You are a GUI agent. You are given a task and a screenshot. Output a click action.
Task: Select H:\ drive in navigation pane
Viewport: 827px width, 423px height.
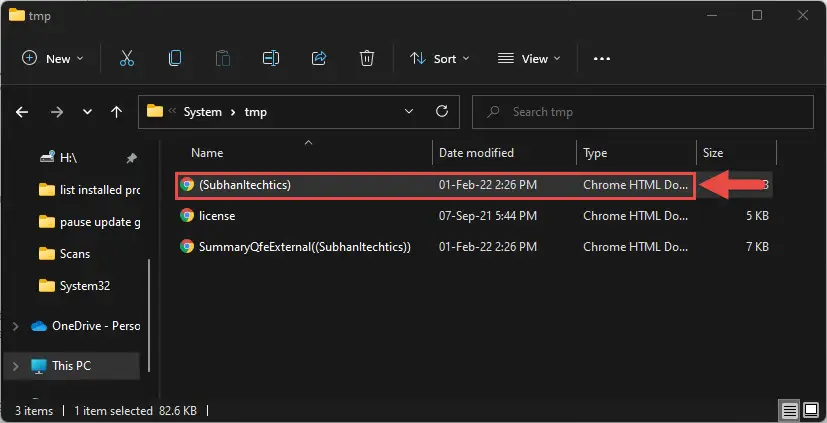pos(69,158)
